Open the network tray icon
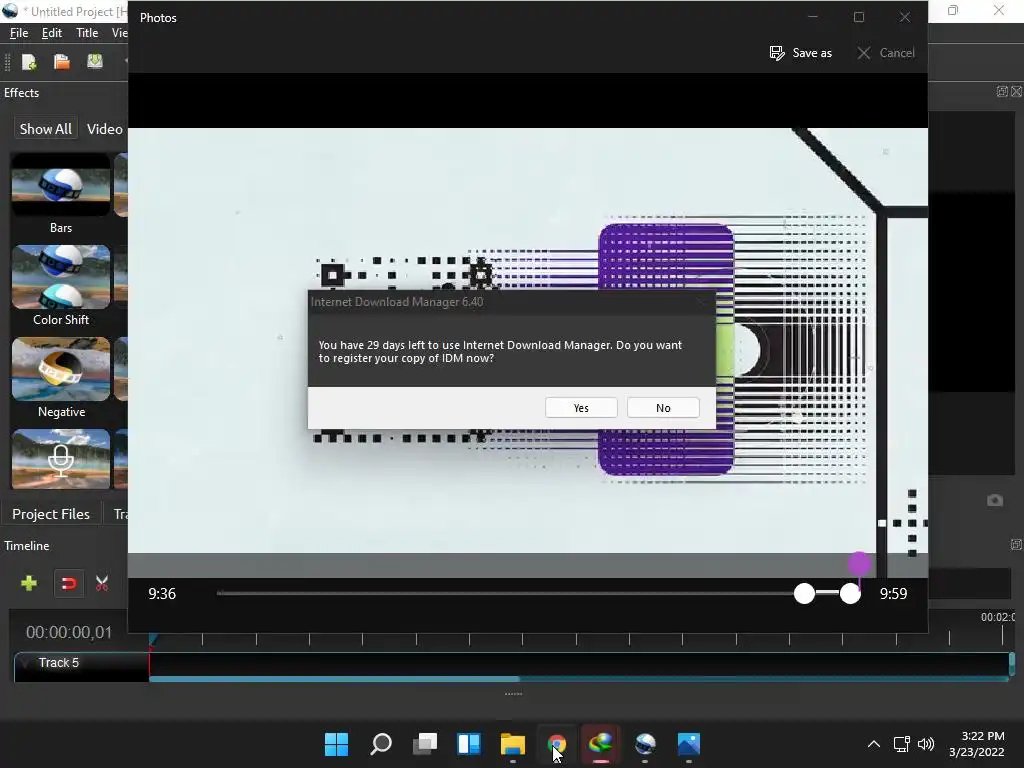Screen dimensions: 1024x768 [x=902, y=744]
